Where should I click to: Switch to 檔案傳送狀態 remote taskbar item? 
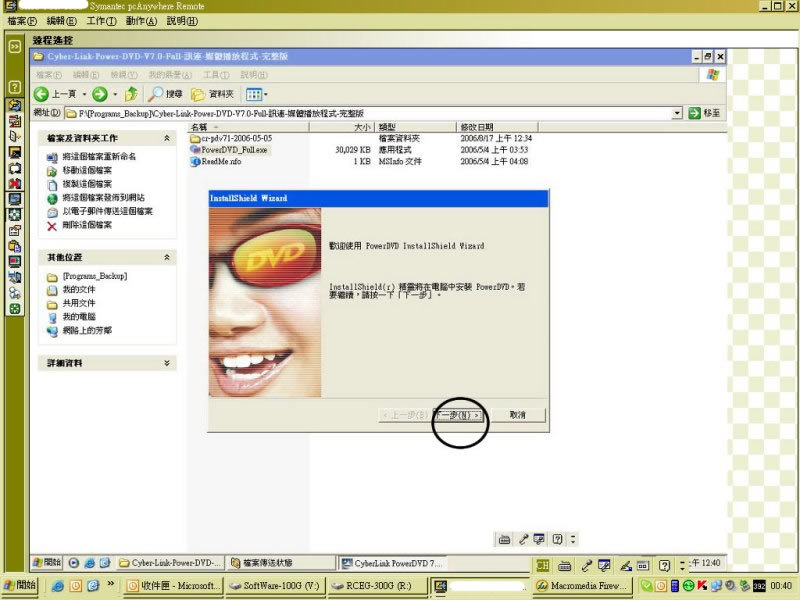[280, 563]
